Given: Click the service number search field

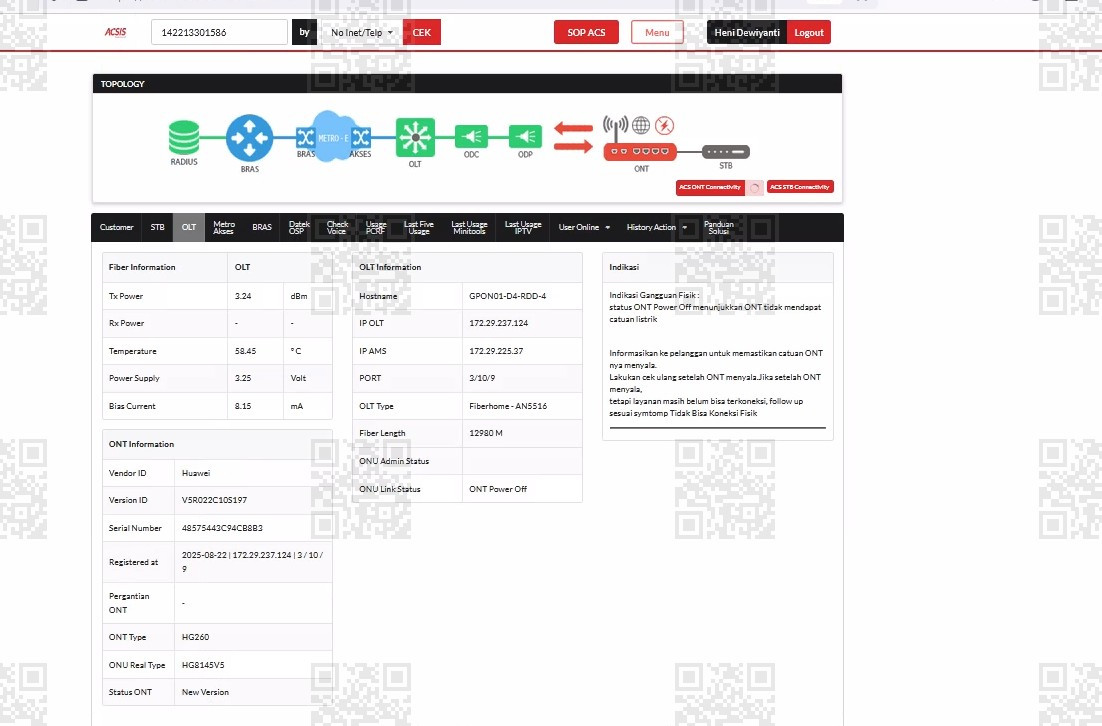Looking at the screenshot, I should (219, 32).
